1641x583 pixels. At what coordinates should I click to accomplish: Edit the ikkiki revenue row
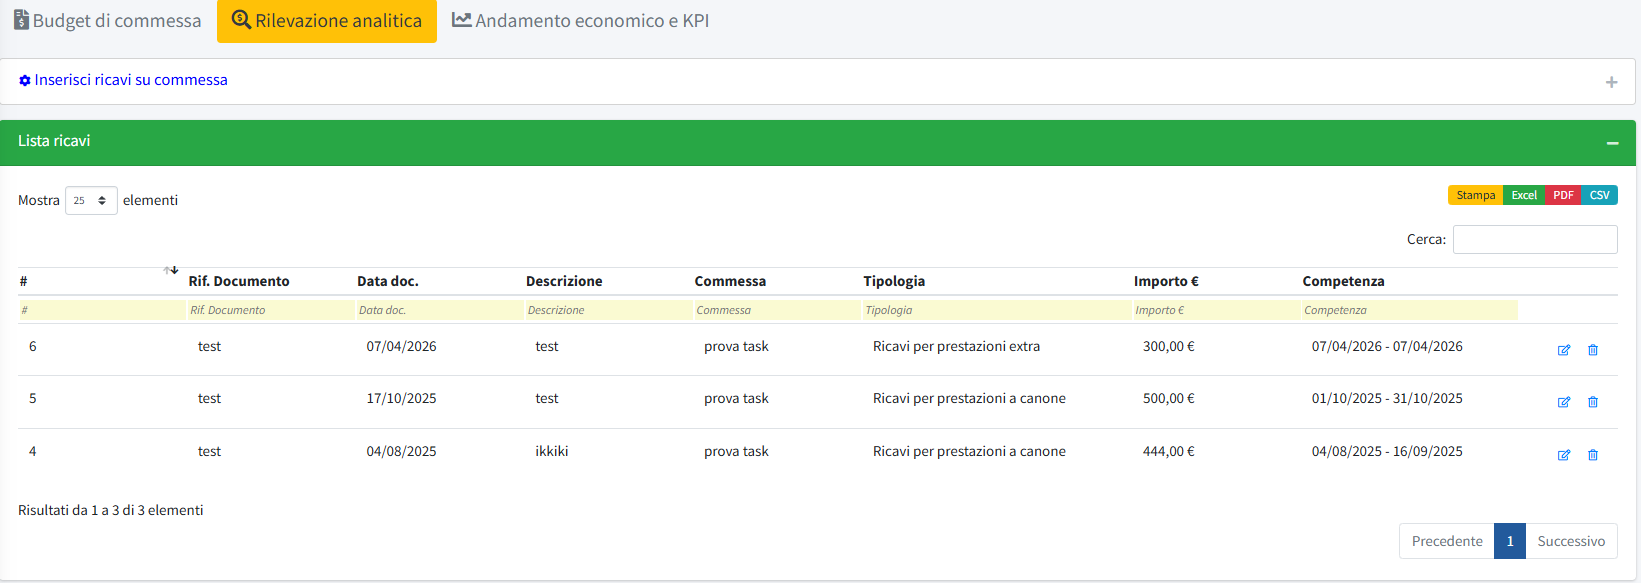(1563, 455)
